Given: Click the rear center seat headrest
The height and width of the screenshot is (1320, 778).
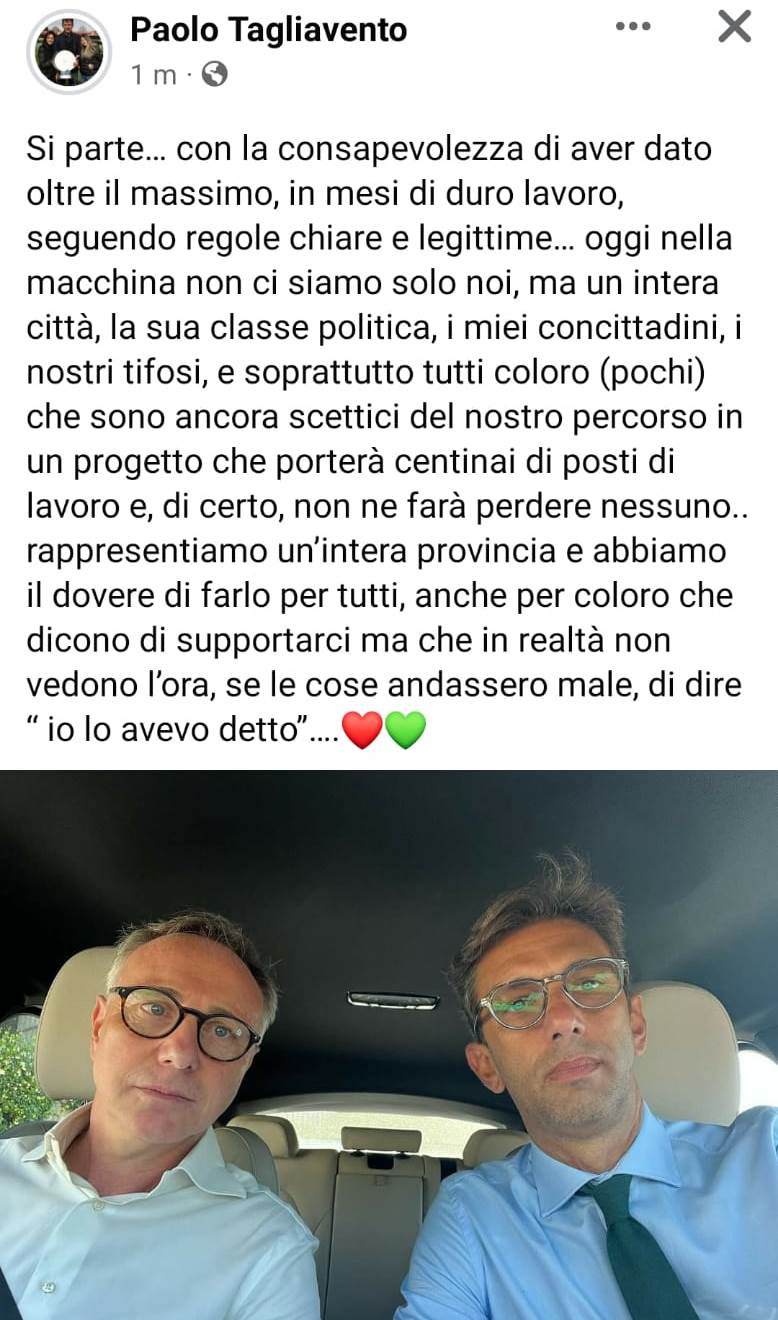Looking at the screenshot, I should click(381, 1139).
